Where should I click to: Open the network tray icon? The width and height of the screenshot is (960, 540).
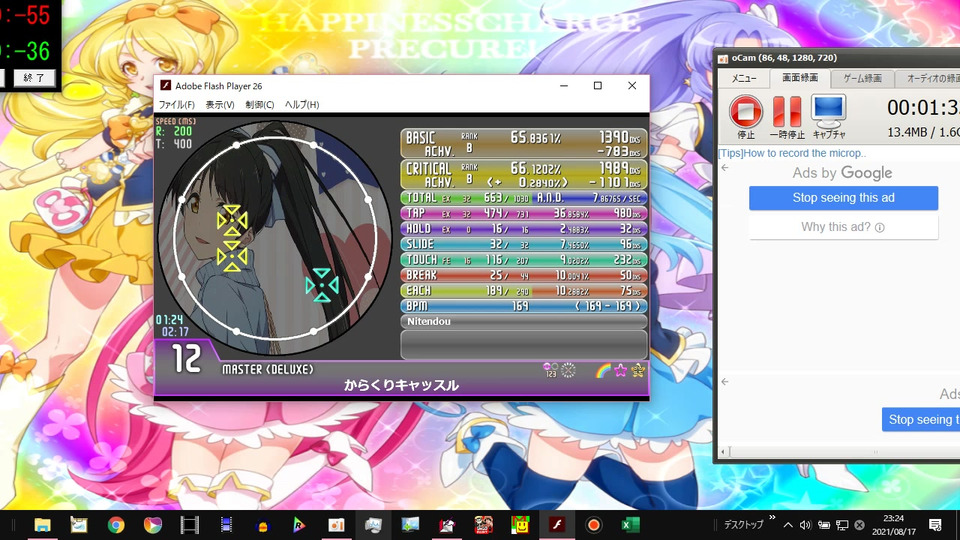coord(842,525)
